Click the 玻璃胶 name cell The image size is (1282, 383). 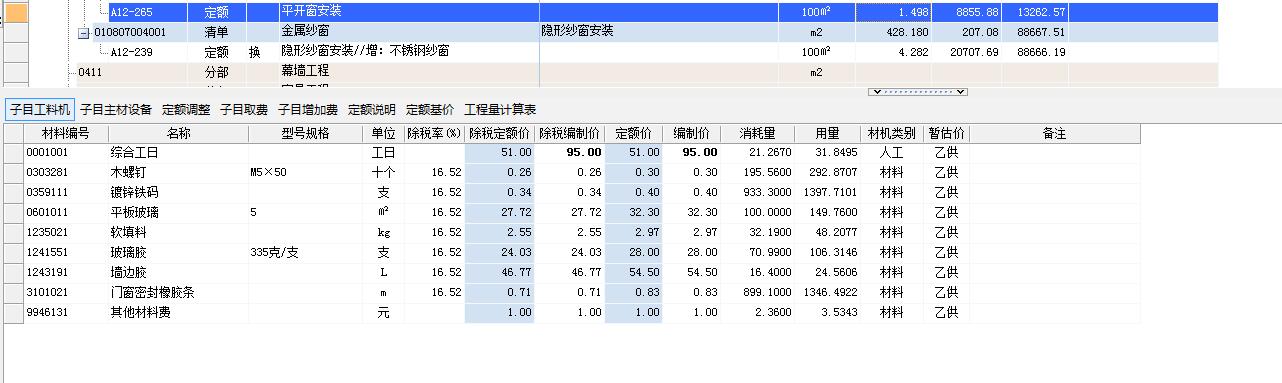point(178,252)
